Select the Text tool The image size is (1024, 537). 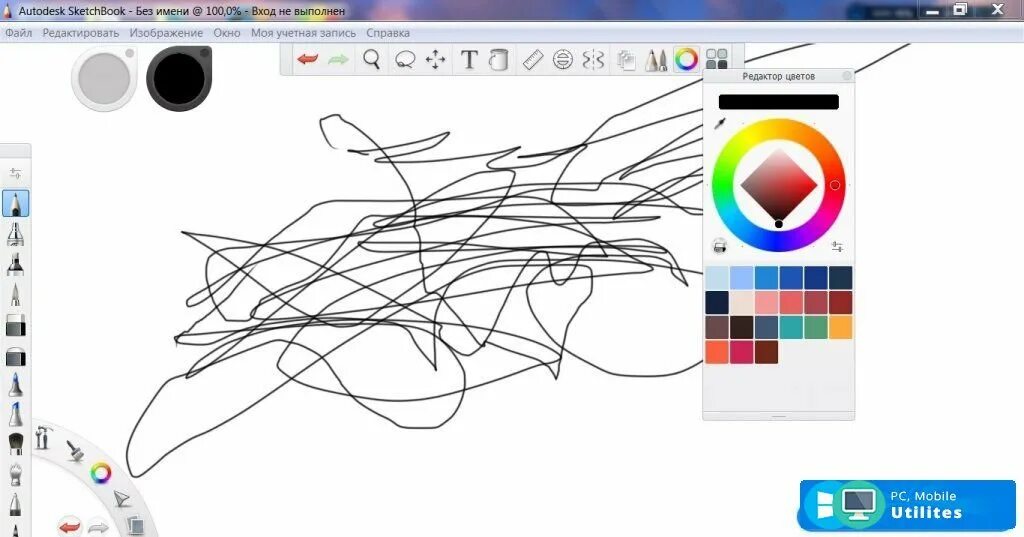click(468, 59)
